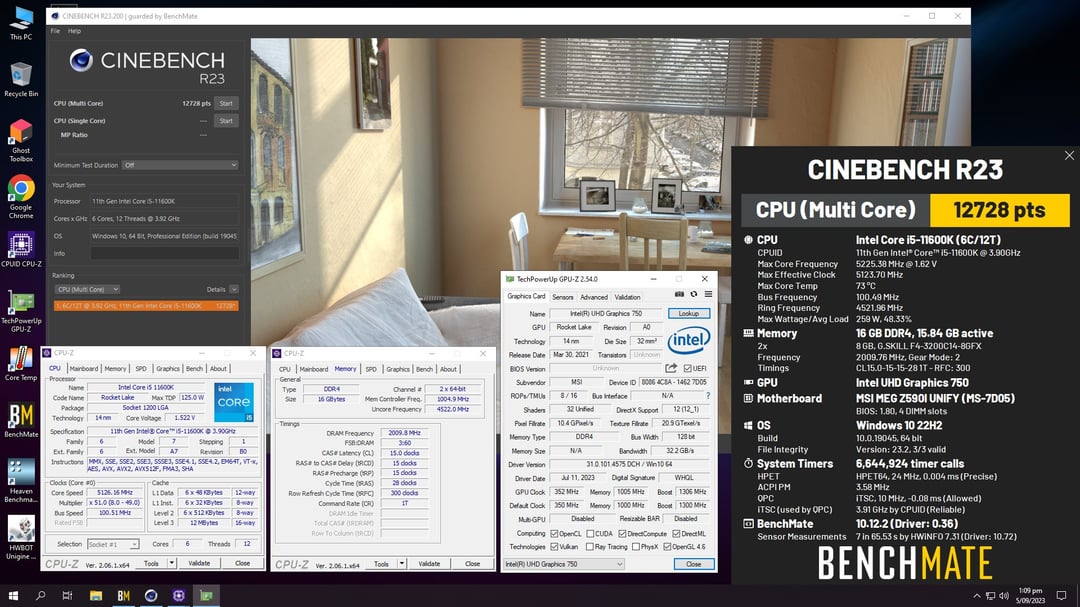Toggle Vulkan checkbox in GPU-Z
This screenshot has width=1080, height=607.
click(554, 546)
